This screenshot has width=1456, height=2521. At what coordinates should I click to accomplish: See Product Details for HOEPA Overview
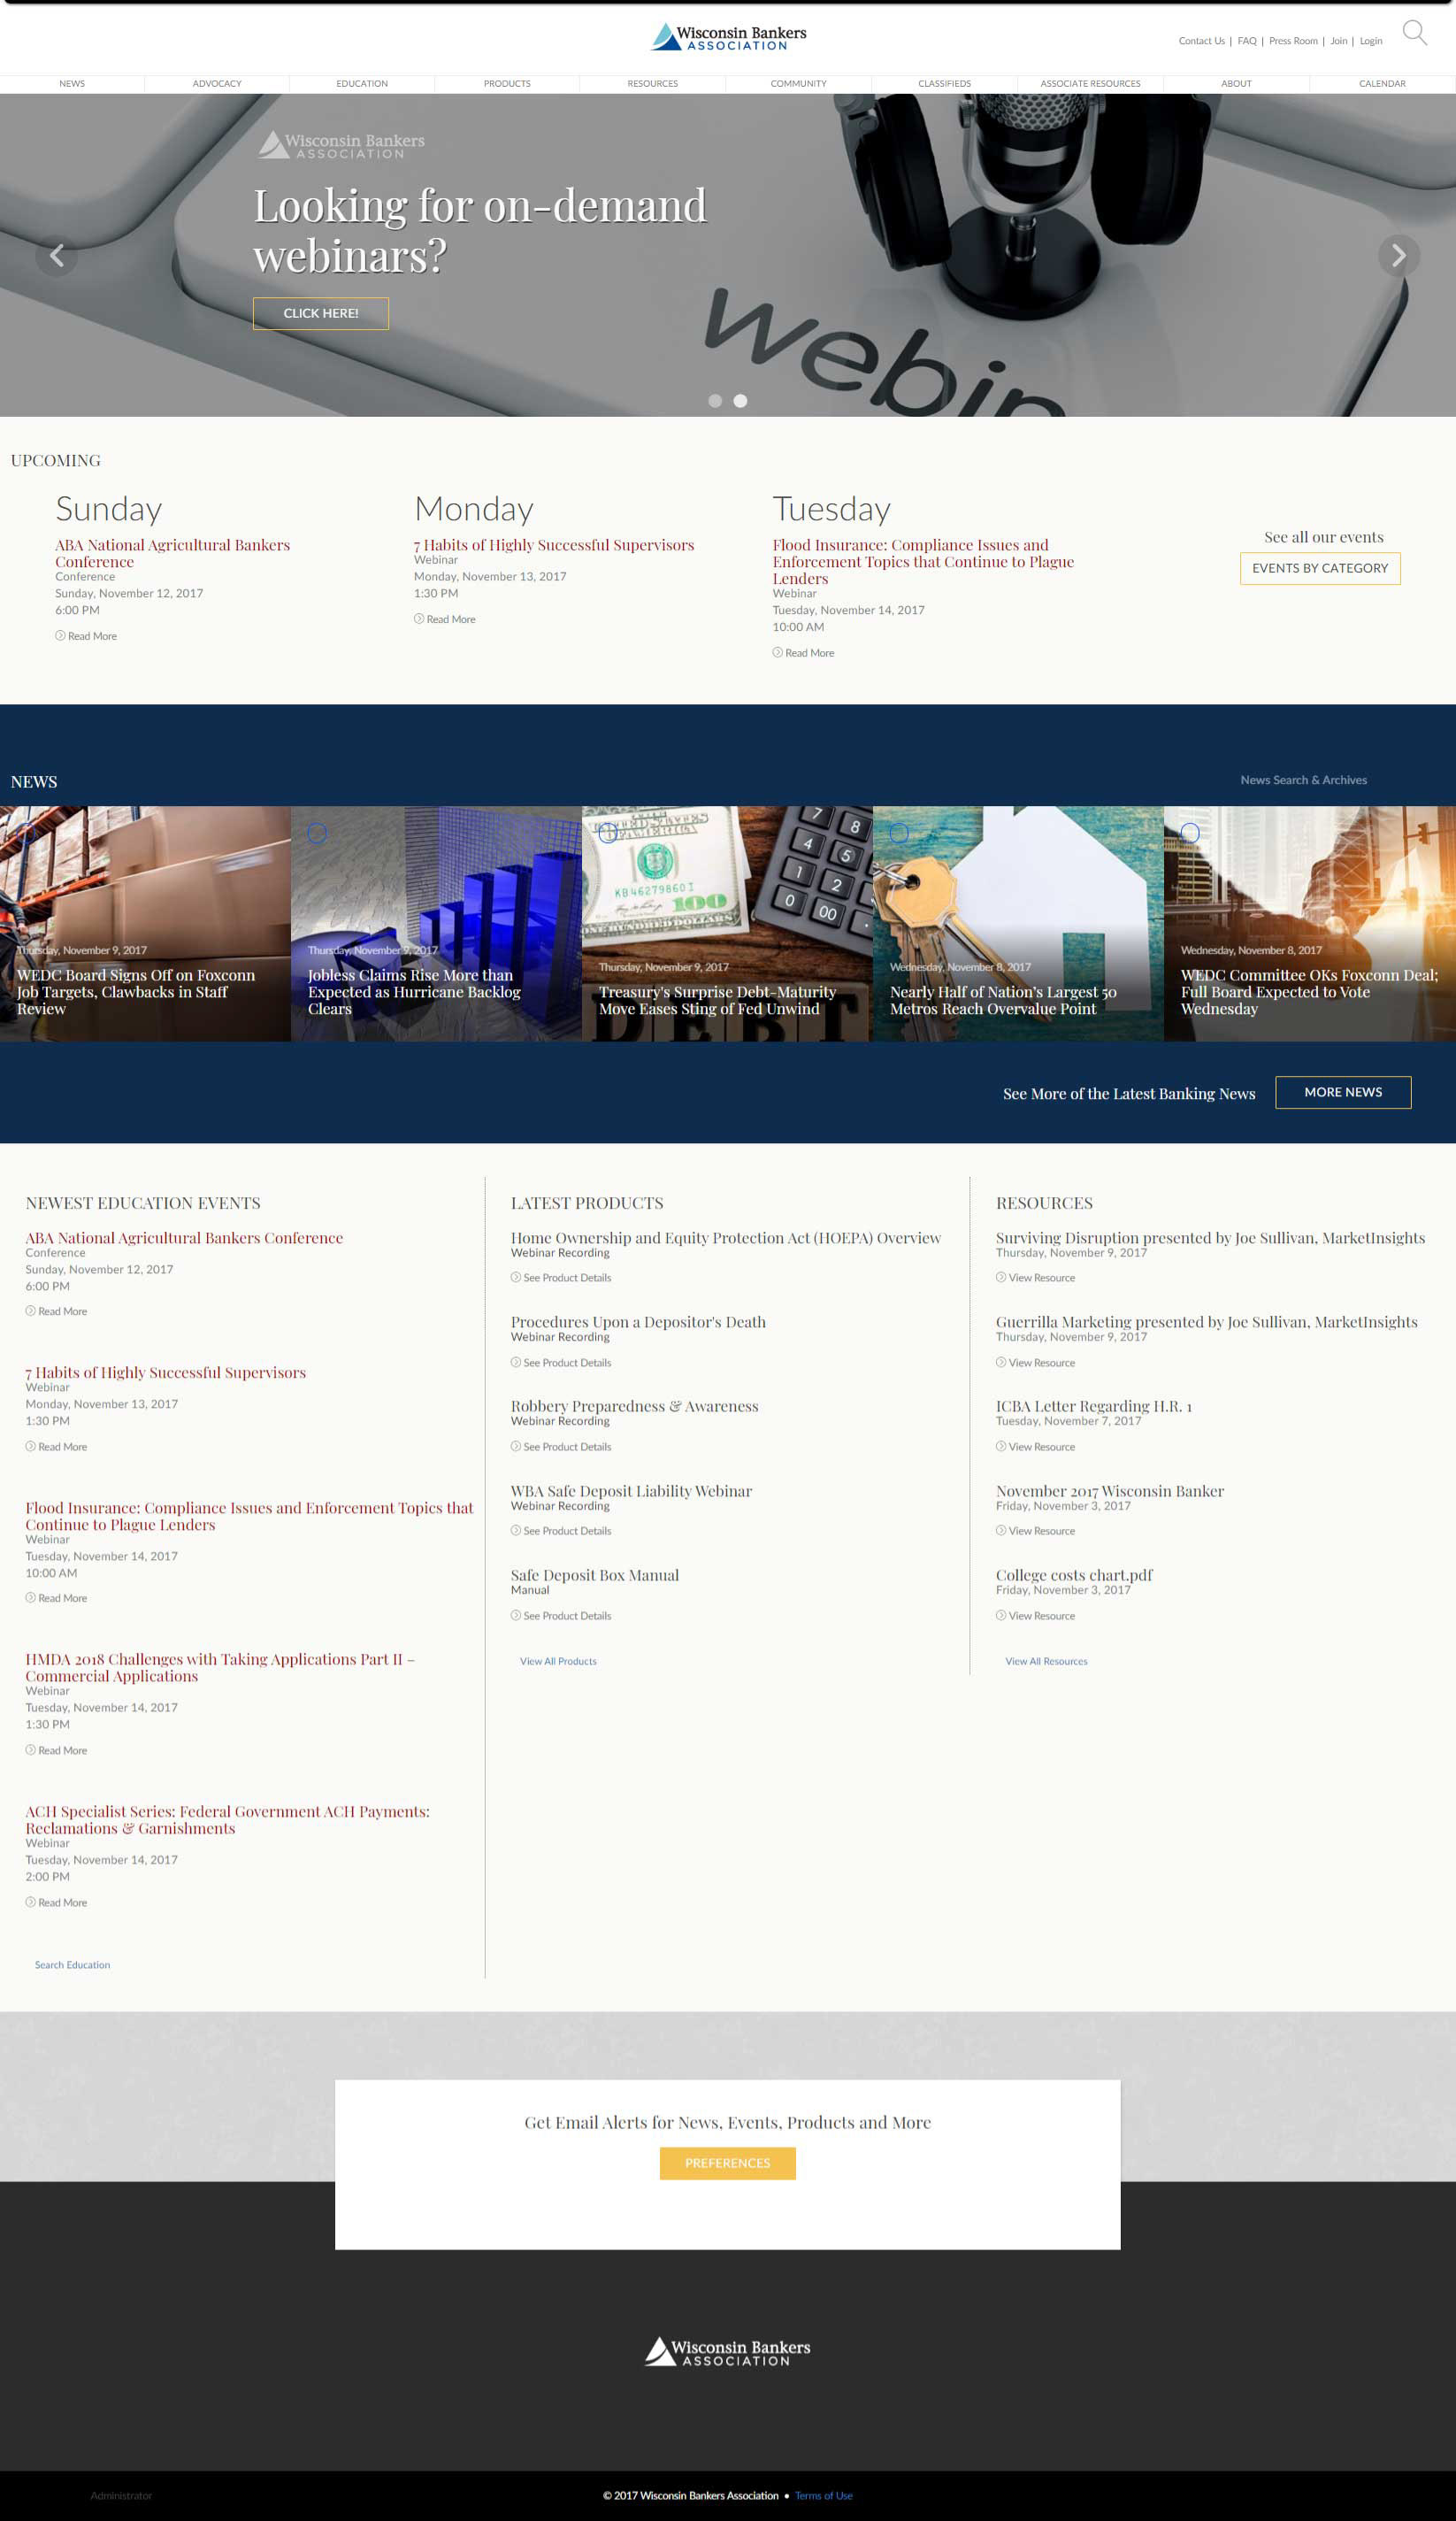pyautogui.click(x=561, y=1278)
